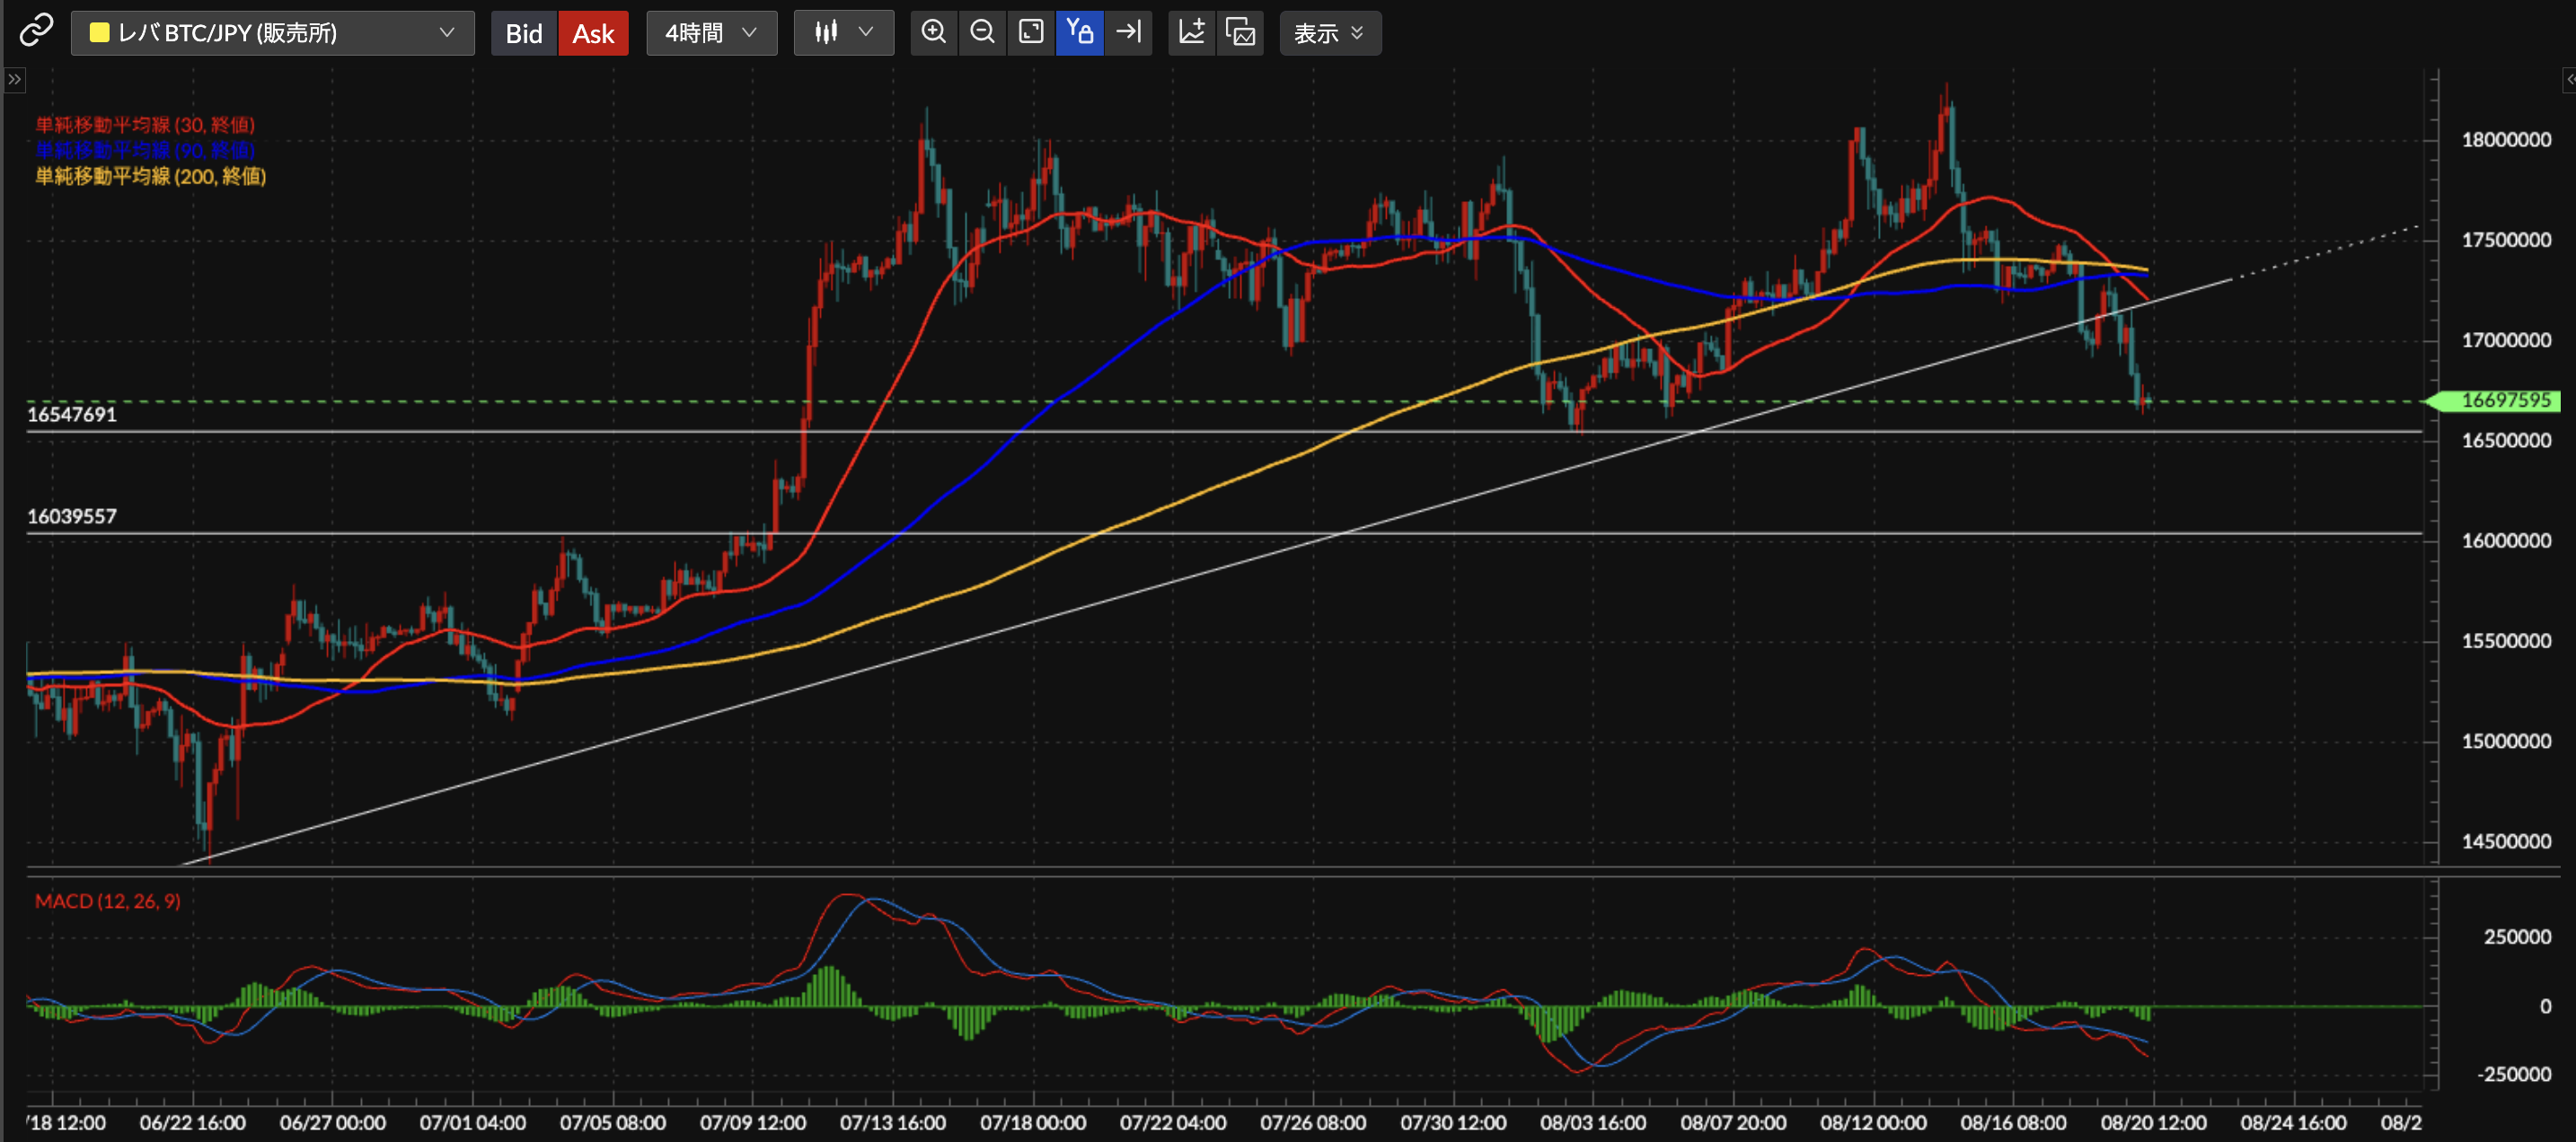Click the green 16697595 price tag

point(2500,400)
